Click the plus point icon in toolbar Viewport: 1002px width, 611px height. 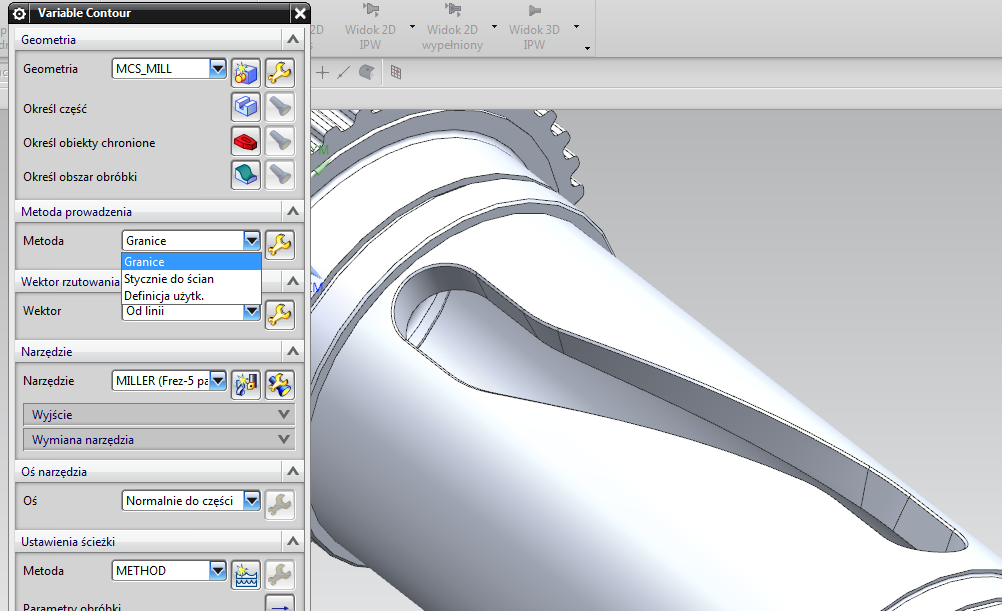pyautogui.click(x=323, y=73)
